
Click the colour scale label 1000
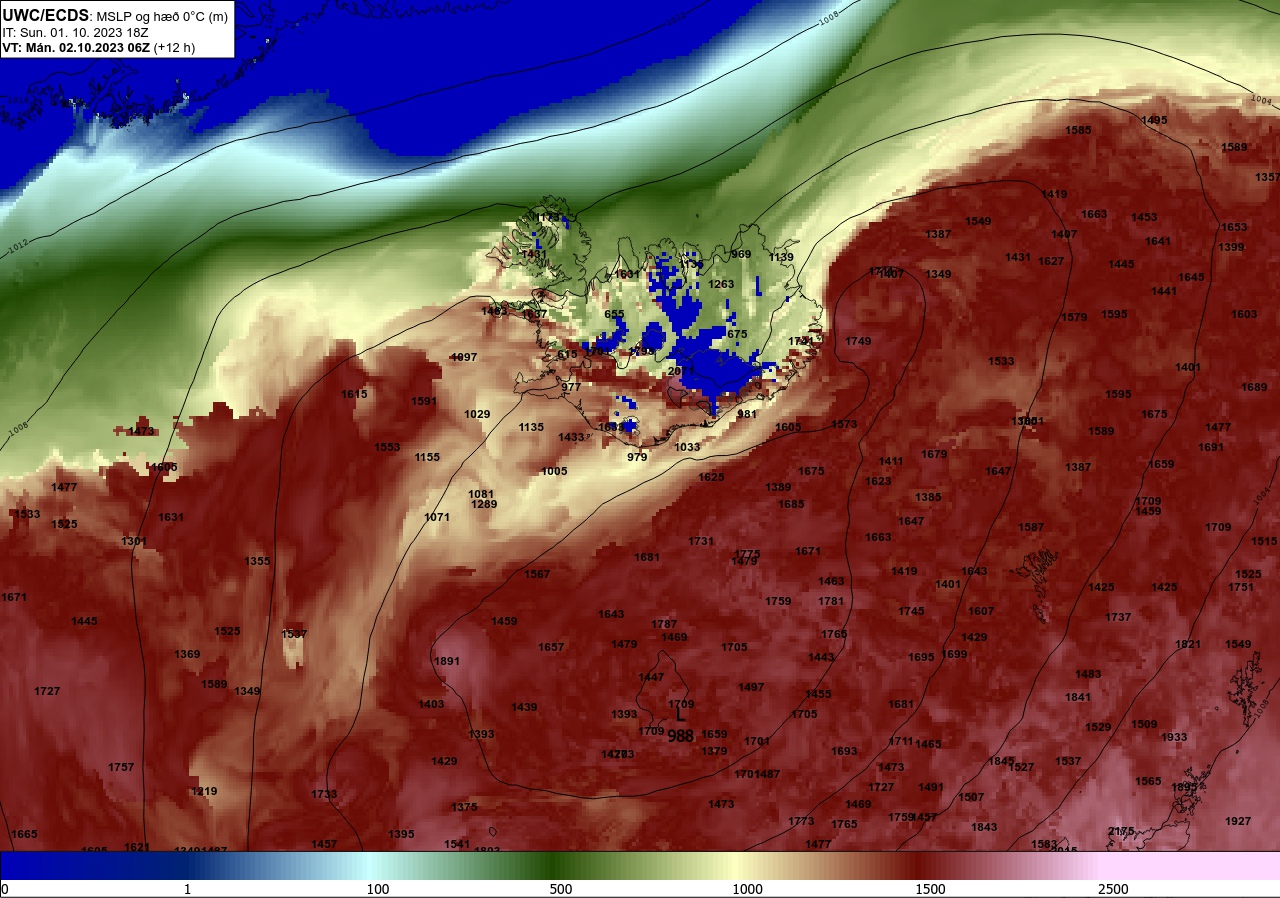pos(747,889)
